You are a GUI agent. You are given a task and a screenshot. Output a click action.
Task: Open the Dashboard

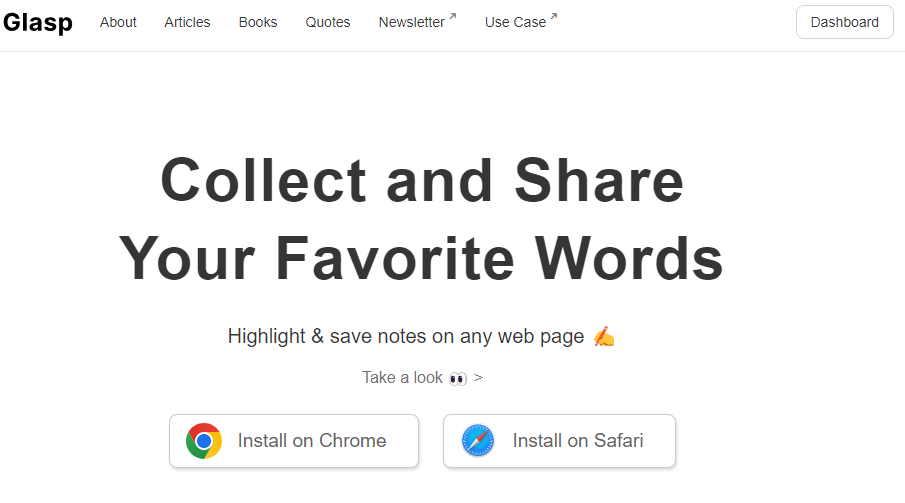pos(844,22)
